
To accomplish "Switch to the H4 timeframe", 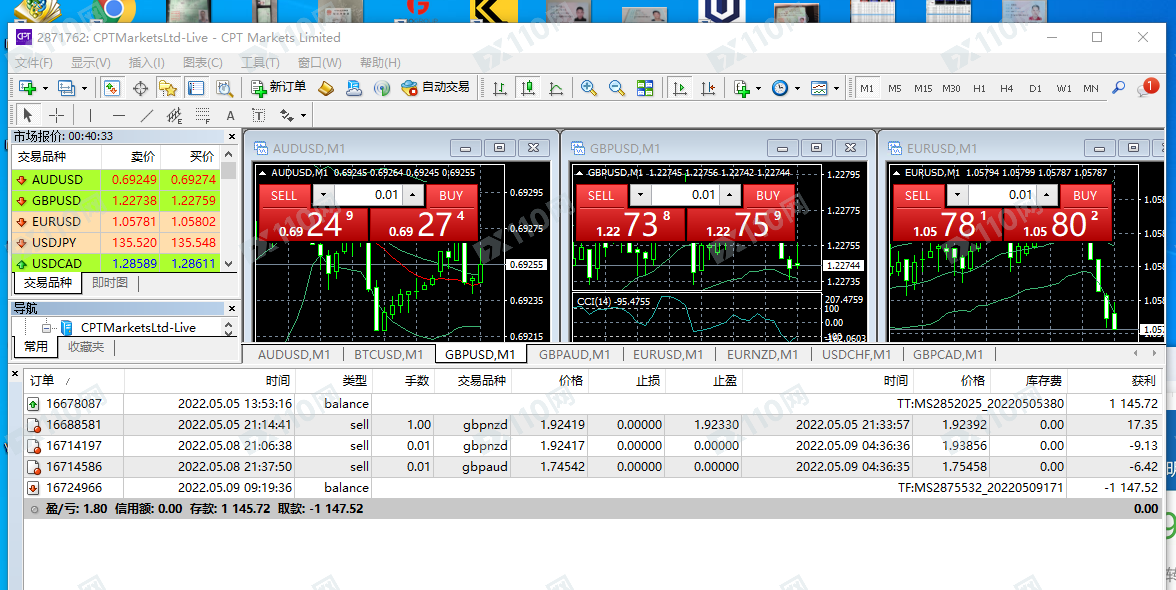I will [1006, 88].
